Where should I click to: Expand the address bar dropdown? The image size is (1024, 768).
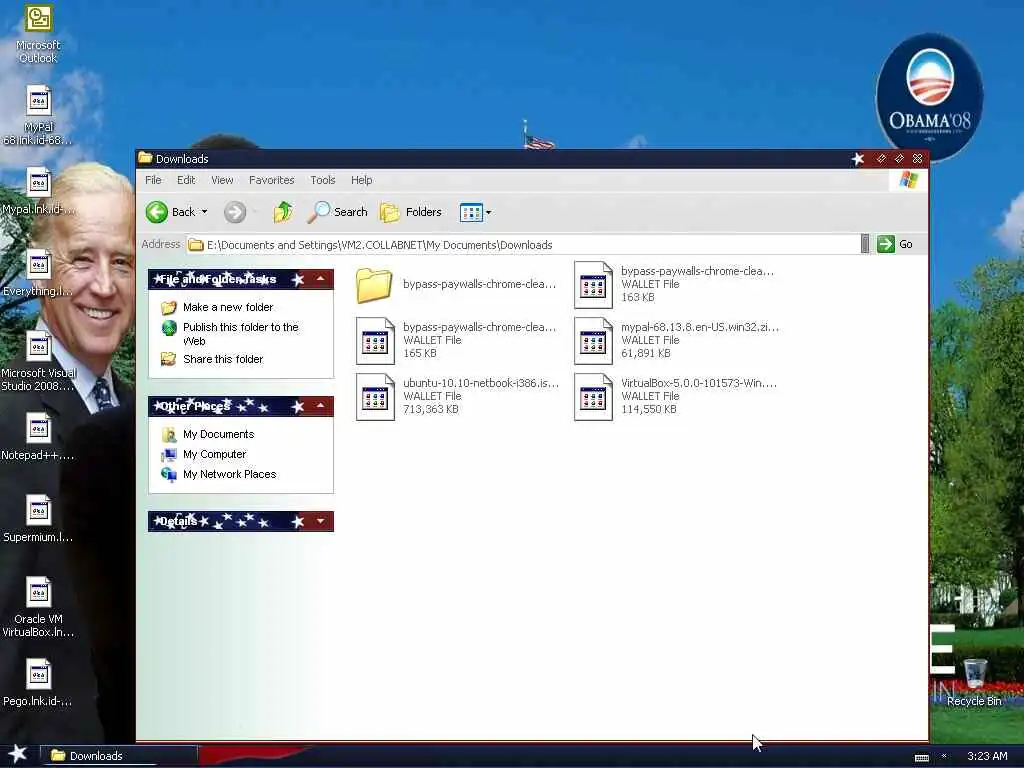[865, 244]
